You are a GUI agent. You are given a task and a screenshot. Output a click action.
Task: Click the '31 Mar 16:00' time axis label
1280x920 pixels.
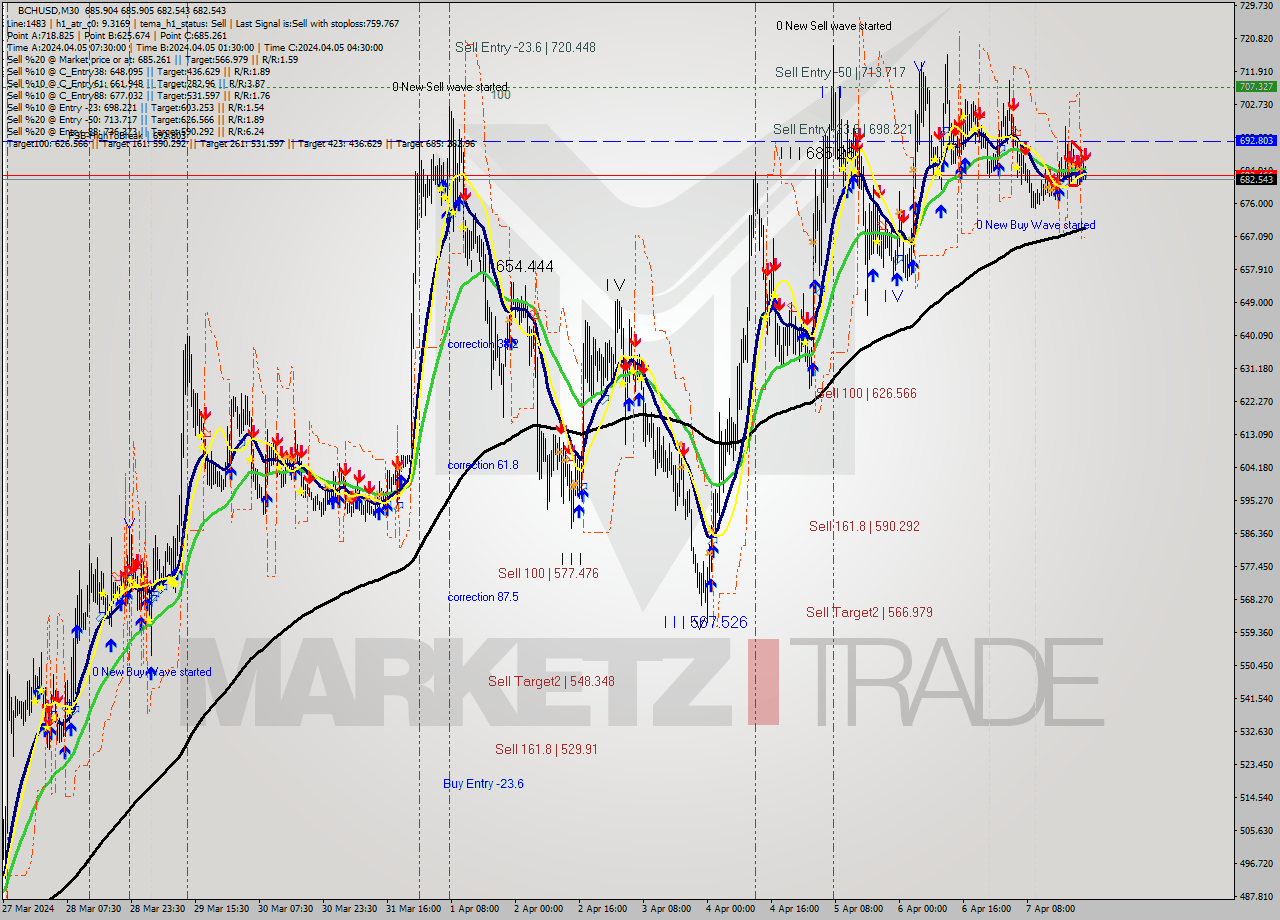tap(414, 909)
